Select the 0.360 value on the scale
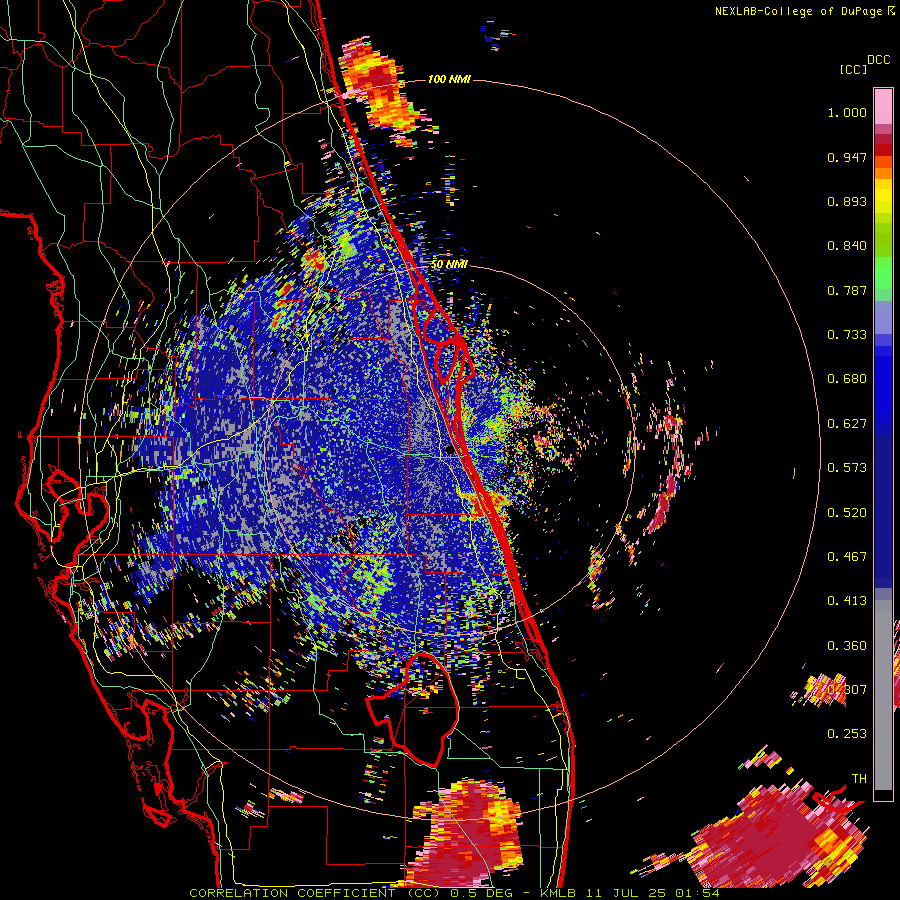Viewport: 900px width, 900px height. pos(847,646)
